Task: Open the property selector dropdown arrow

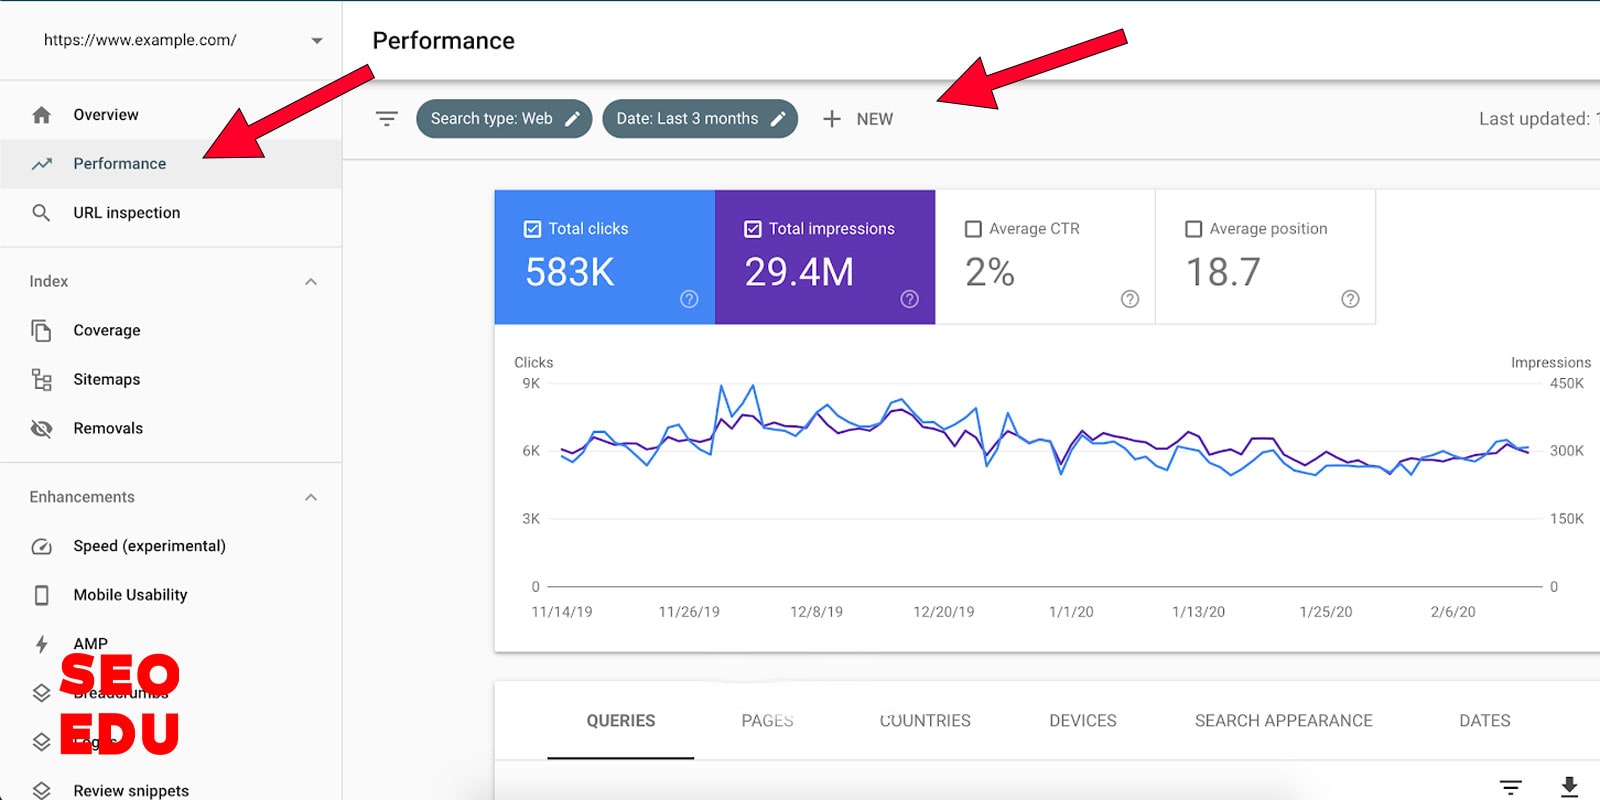Action: pos(317,41)
